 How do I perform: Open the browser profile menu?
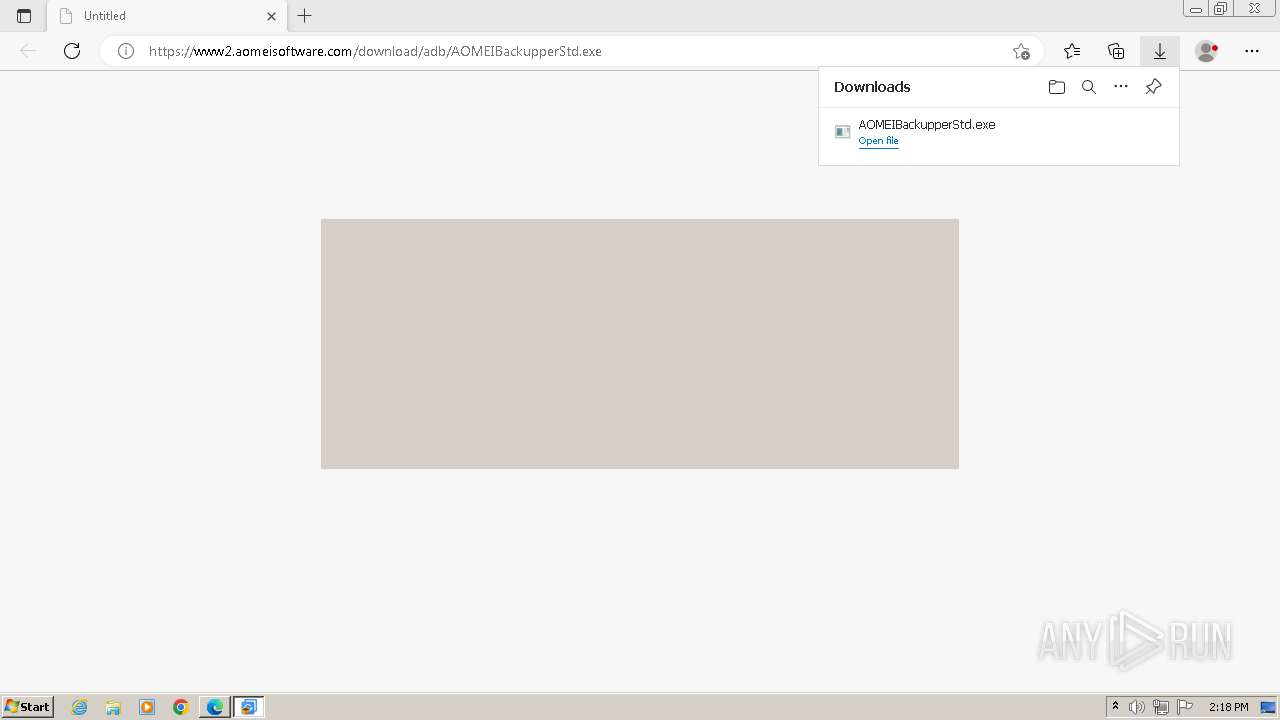pyautogui.click(x=1207, y=51)
